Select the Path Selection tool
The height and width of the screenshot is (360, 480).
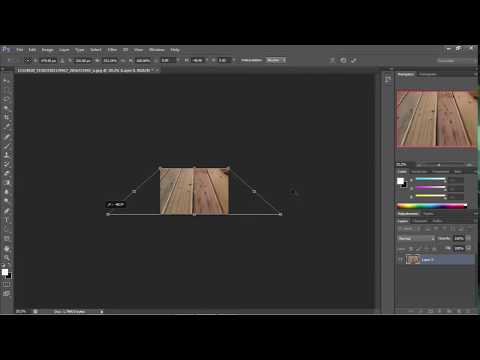coord(7,229)
